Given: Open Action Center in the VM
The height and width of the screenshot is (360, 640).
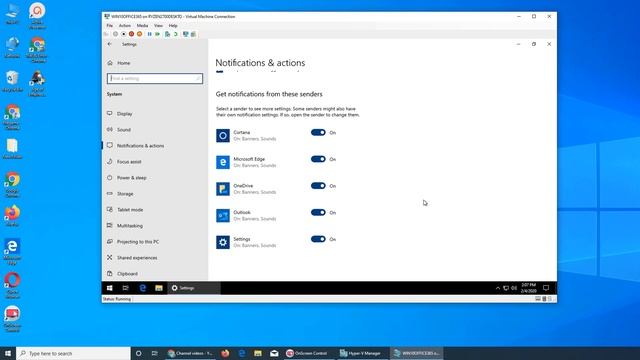Looking at the screenshot, I should pyautogui.click(x=546, y=288).
